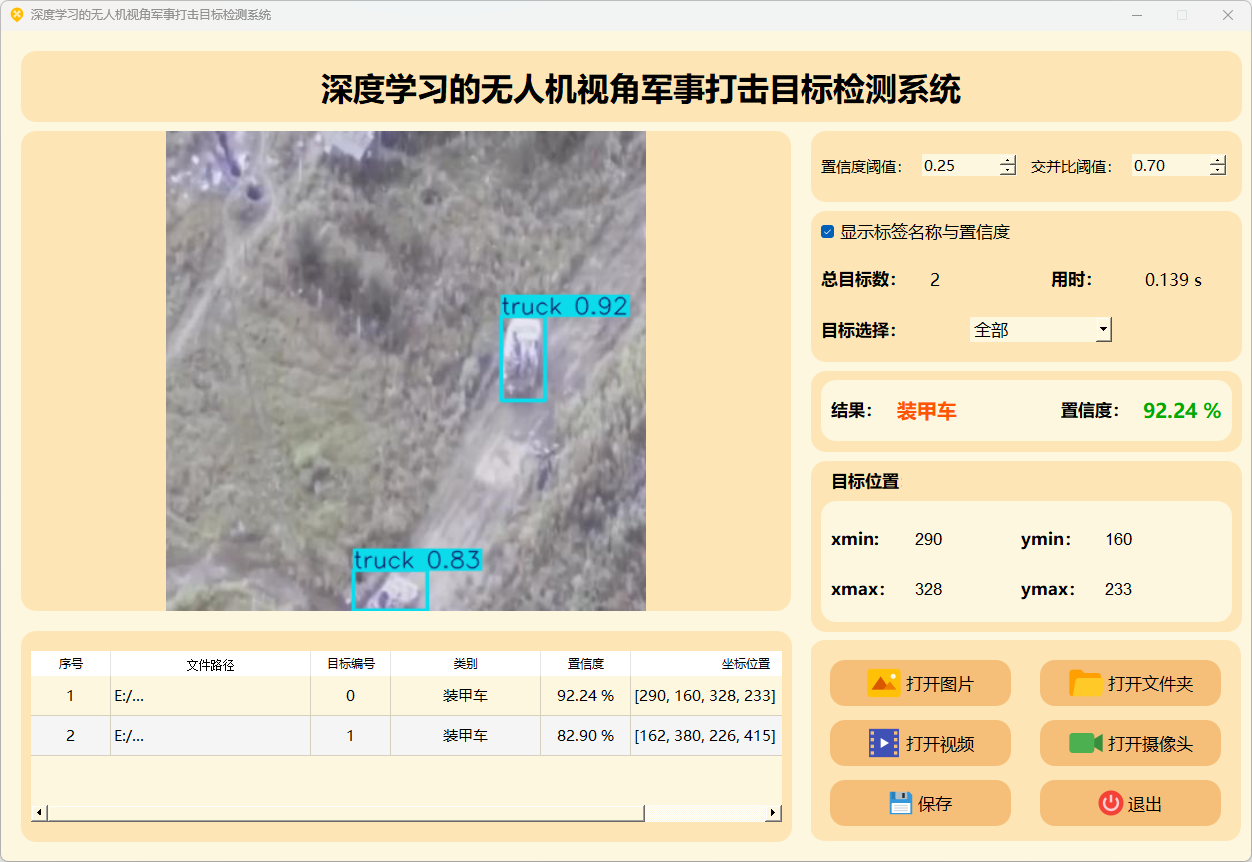Click the picture icon on Open Image button
Image resolution: width=1252 pixels, height=862 pixels.
[884, 683]
